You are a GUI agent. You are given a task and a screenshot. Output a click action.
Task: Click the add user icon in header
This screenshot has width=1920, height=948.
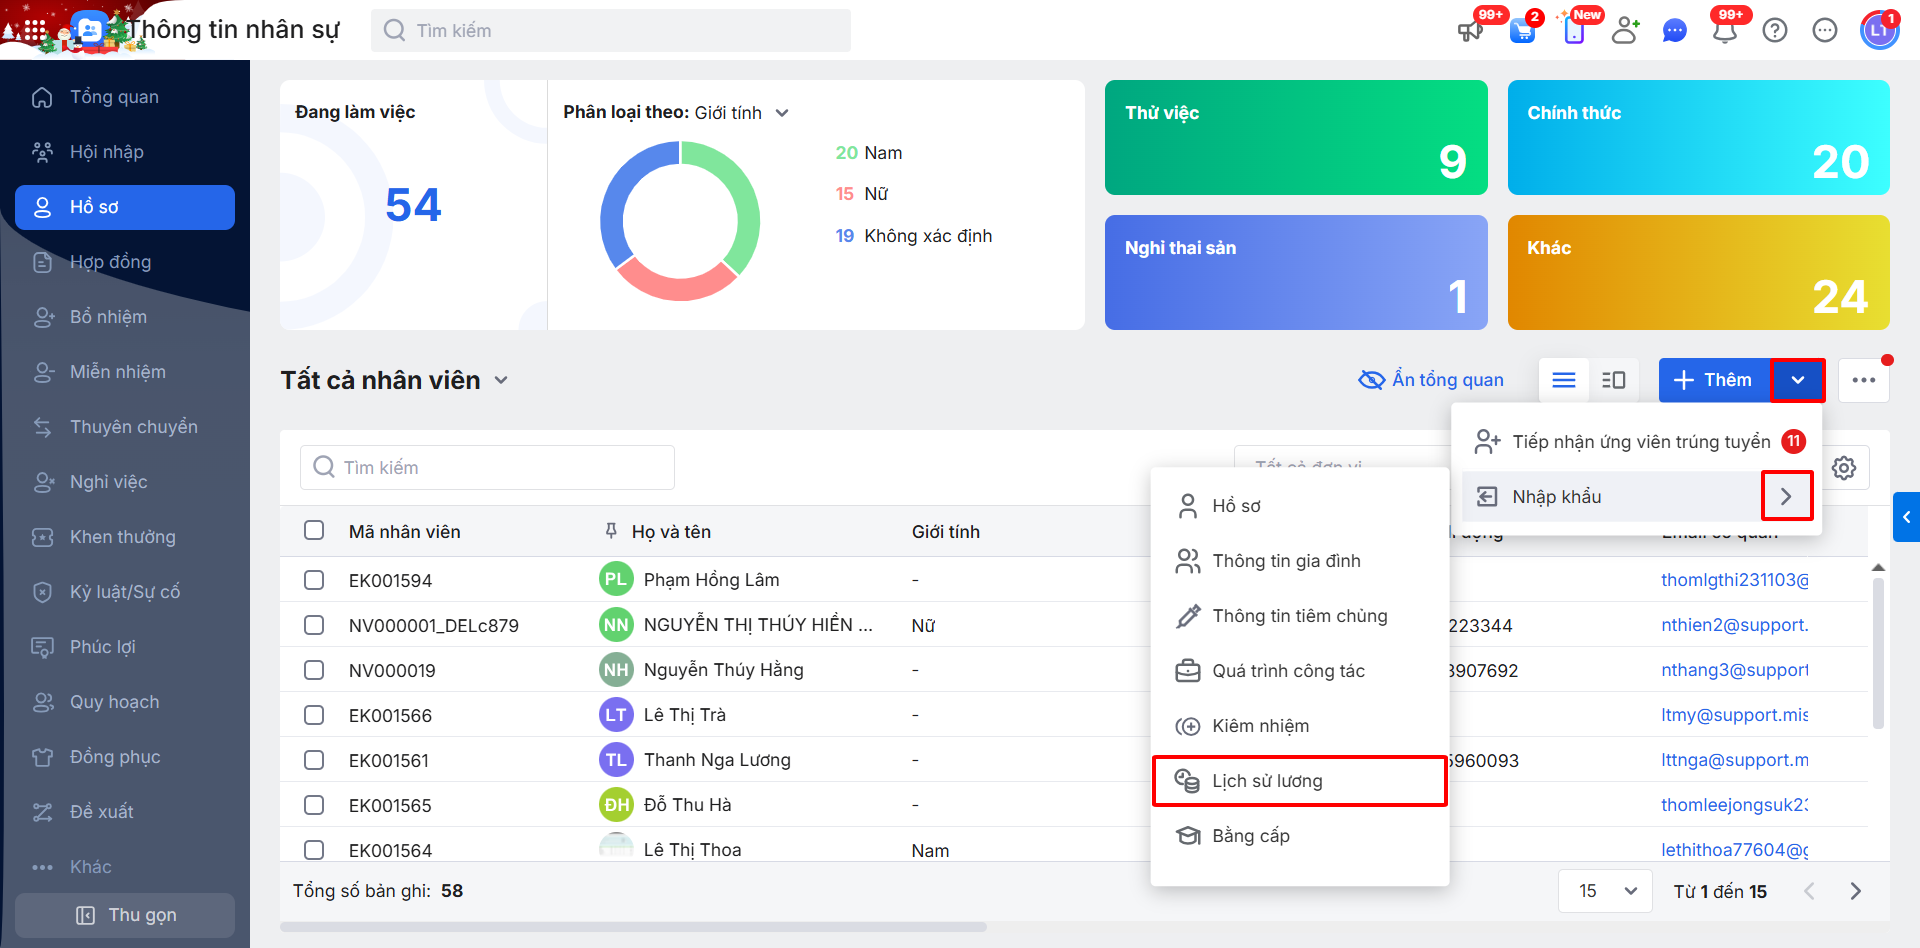pyautogui.click(x=1625, y=31)
